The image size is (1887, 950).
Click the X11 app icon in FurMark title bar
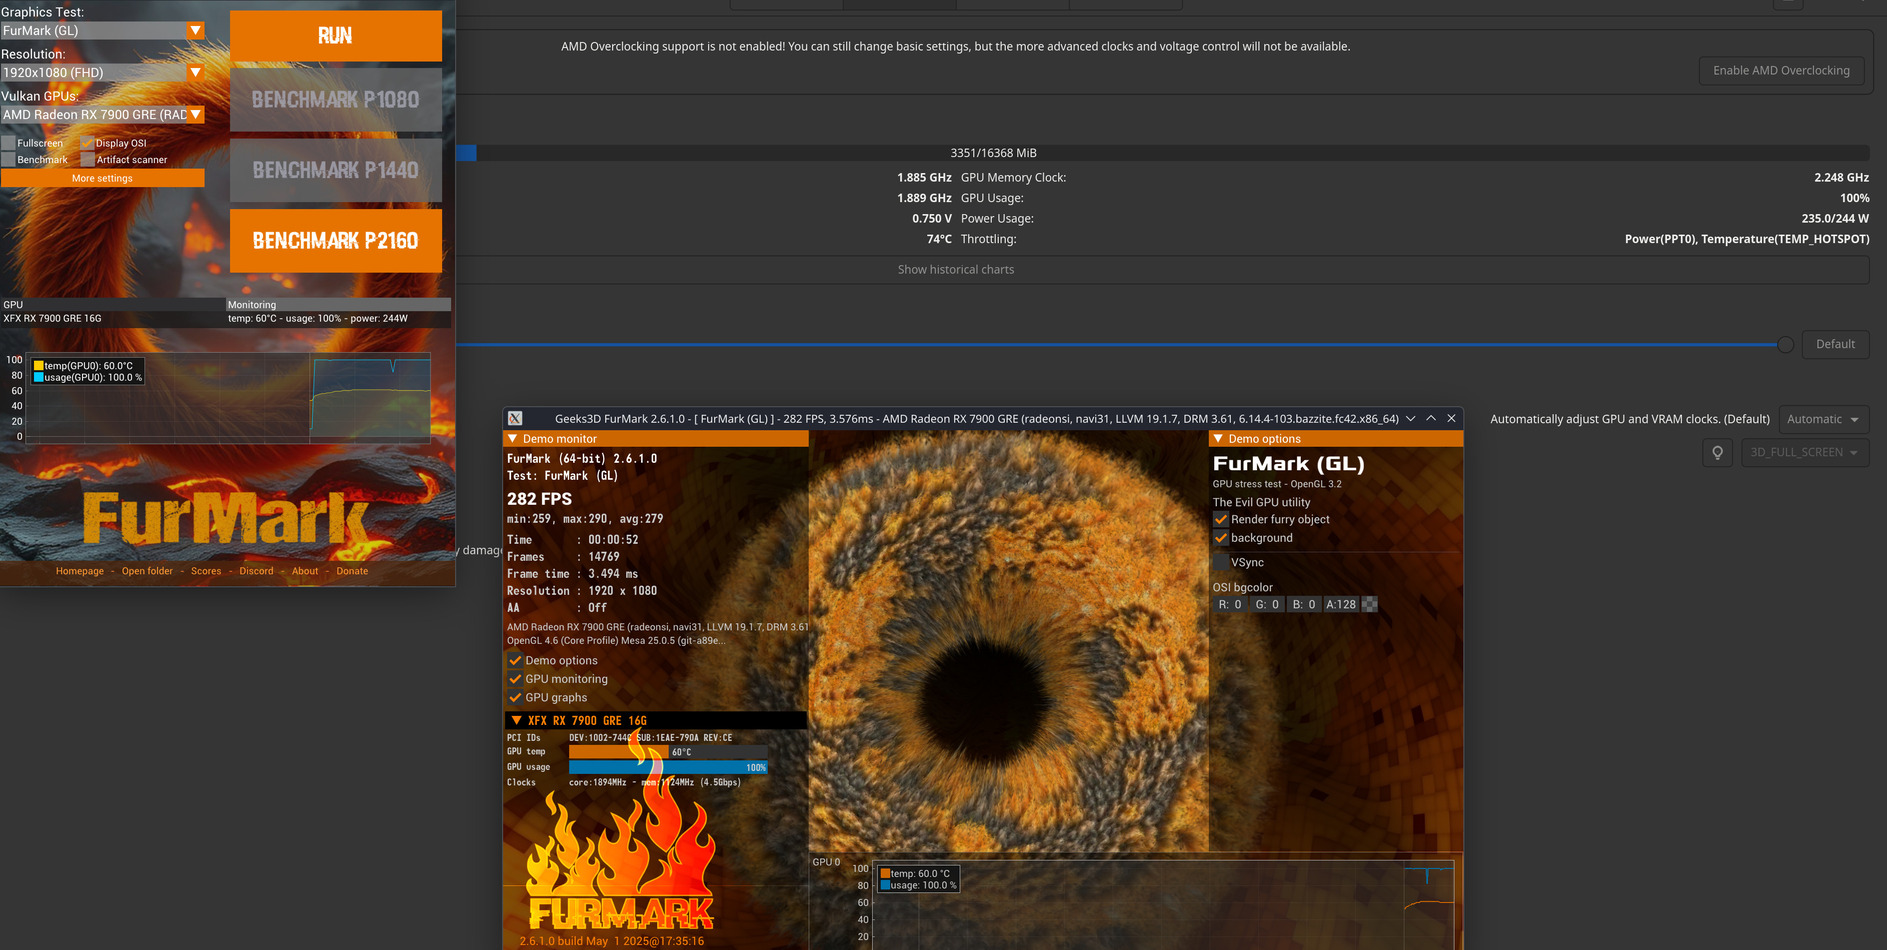[515, 419]
